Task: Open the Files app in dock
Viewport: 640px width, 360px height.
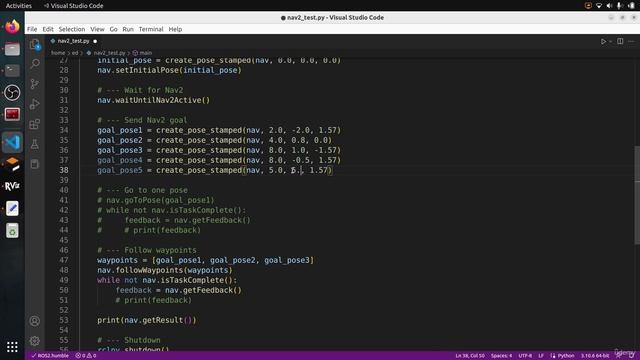Action: (12, 49)
